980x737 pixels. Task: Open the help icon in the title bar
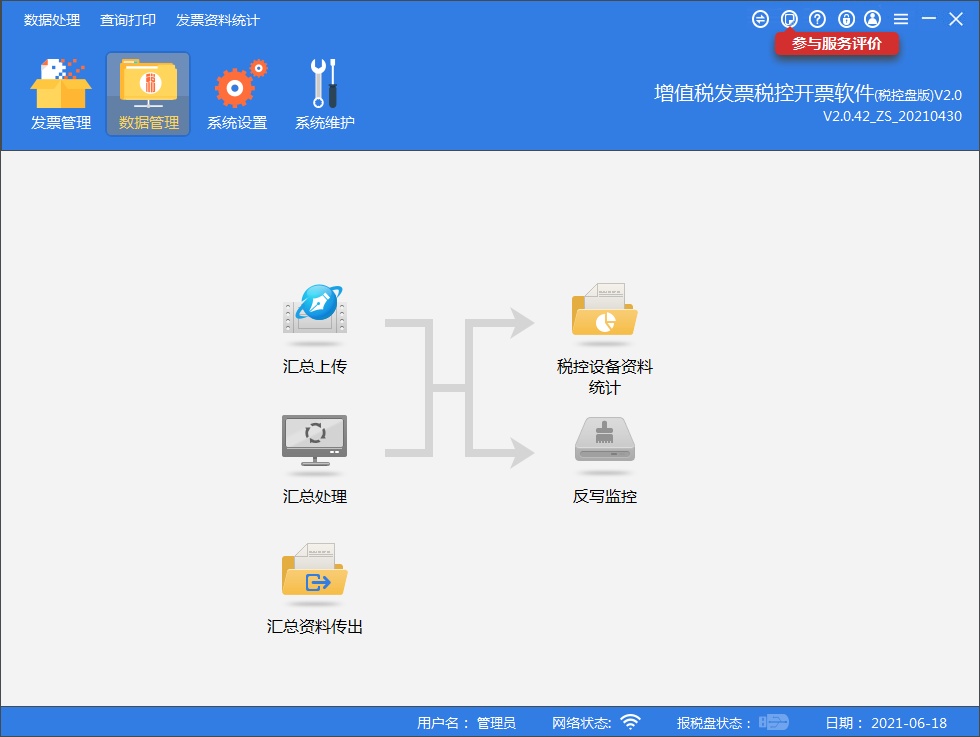pos(817,17)
